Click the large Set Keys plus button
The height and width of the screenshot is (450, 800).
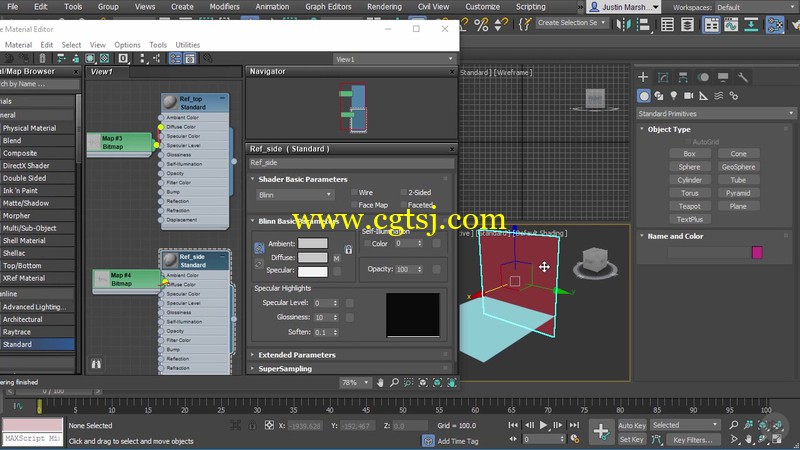tap(601, 432)
